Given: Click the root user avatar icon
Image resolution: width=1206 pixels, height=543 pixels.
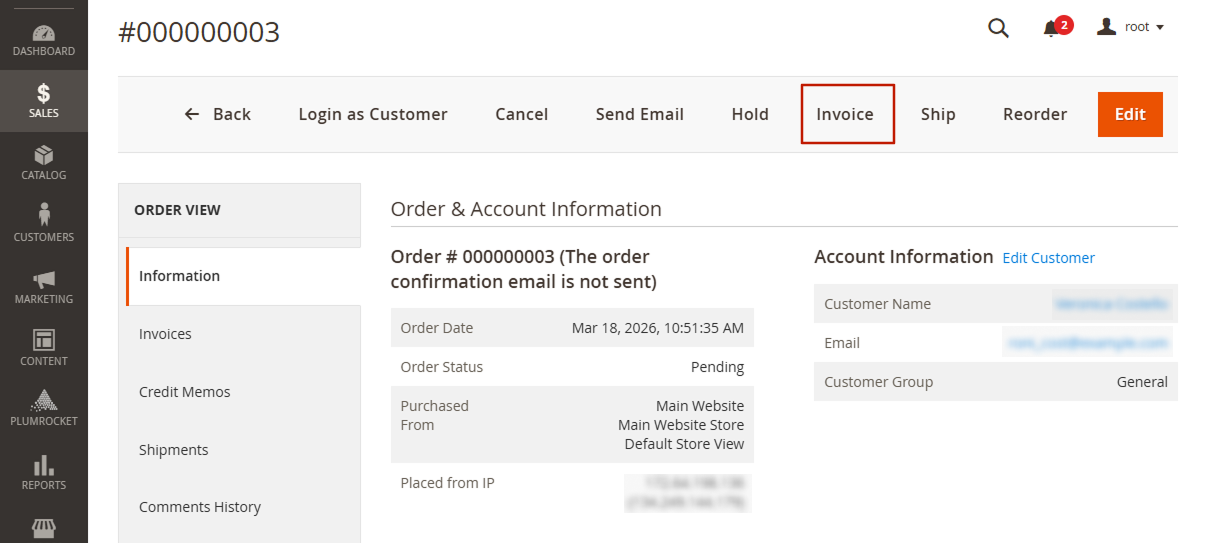Looking at the screenshot, I should 1106,27.
